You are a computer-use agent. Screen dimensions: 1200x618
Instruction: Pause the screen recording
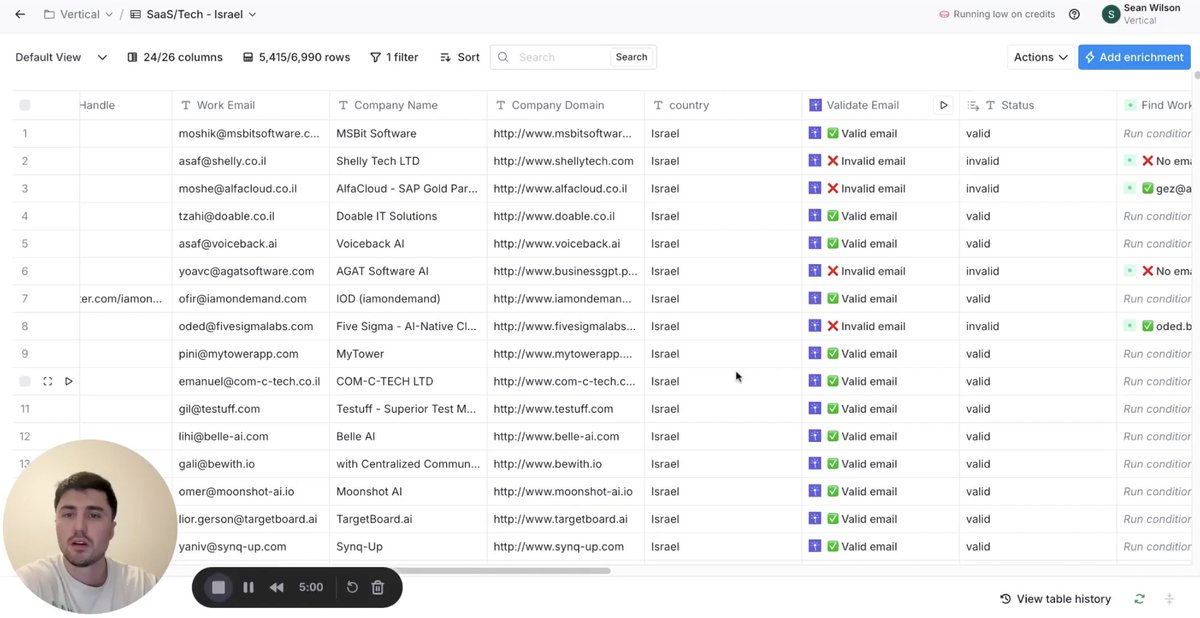pos(248,587)
